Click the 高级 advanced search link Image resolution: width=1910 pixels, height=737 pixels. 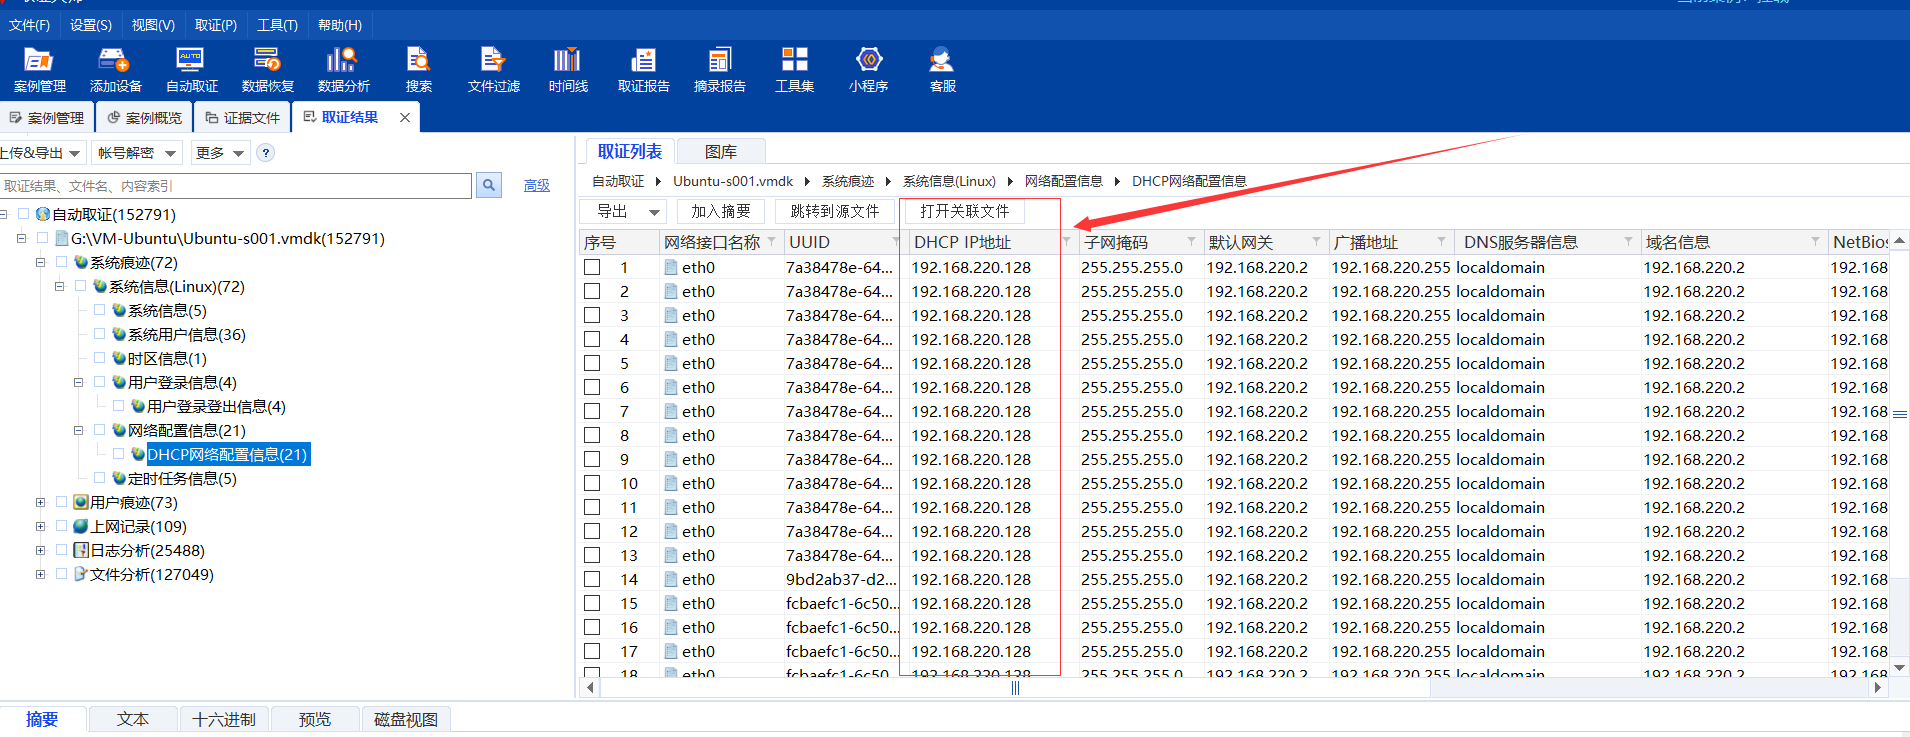pos(537,185)
